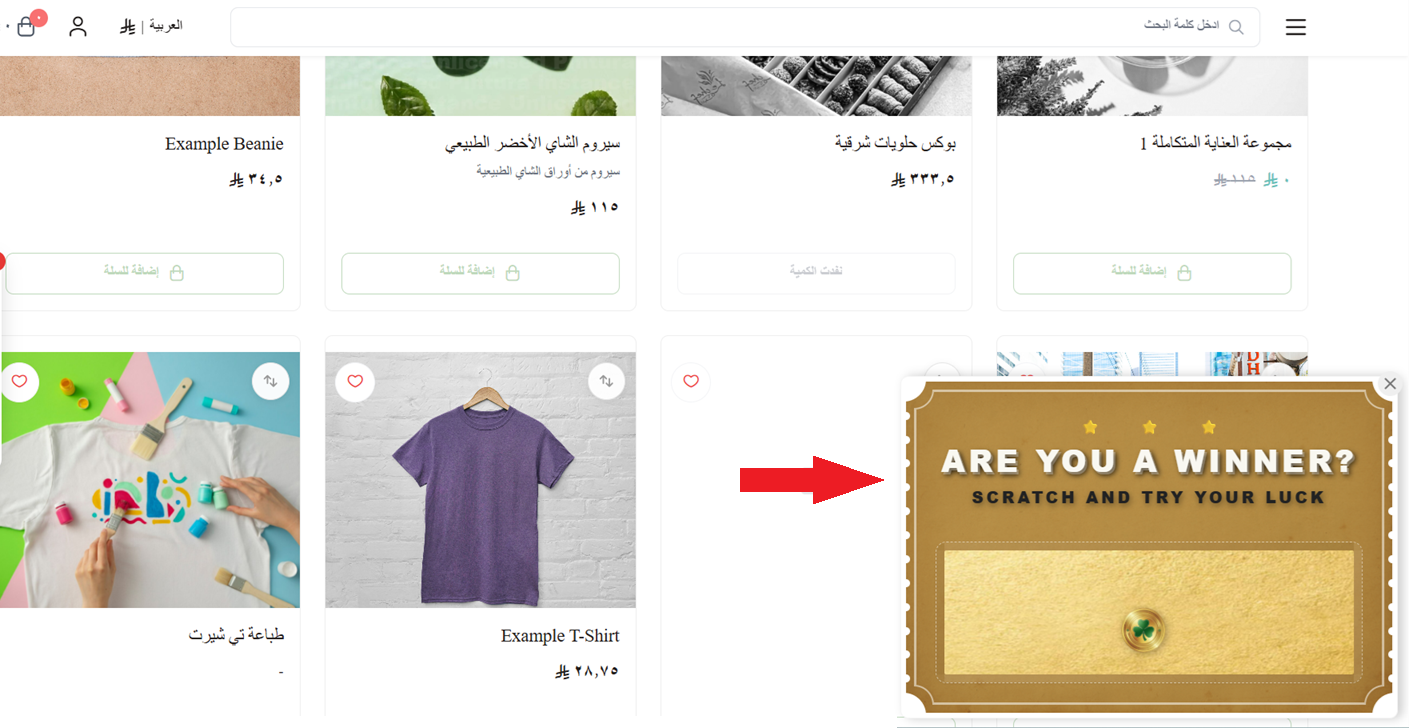
Task: Click the compare arrows icon on طباعة تي شيرت card
Action: pos(271,381)
